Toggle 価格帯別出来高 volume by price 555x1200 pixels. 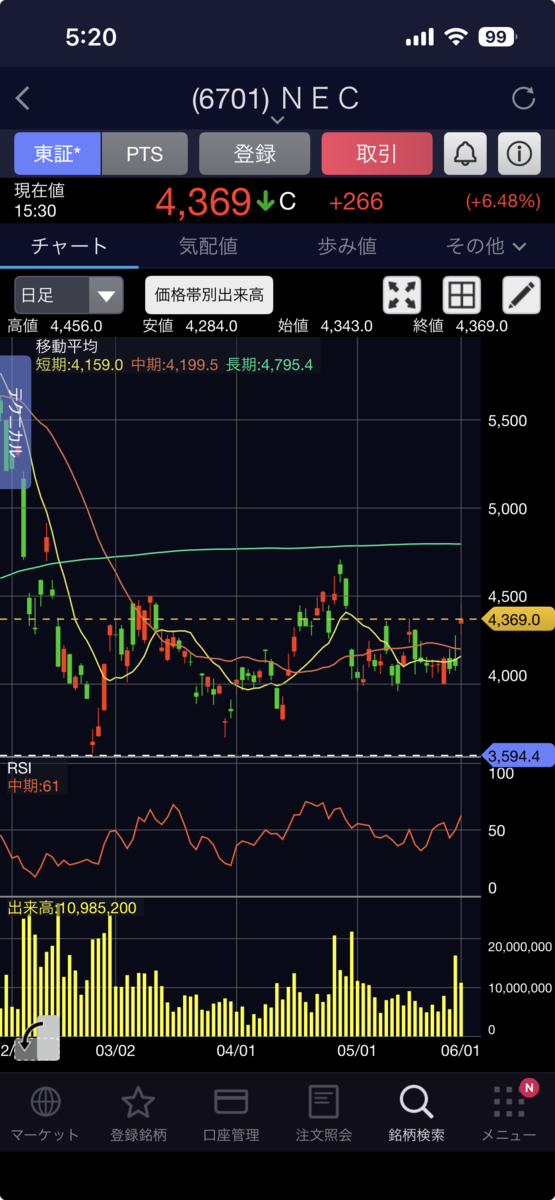(209, 295)
